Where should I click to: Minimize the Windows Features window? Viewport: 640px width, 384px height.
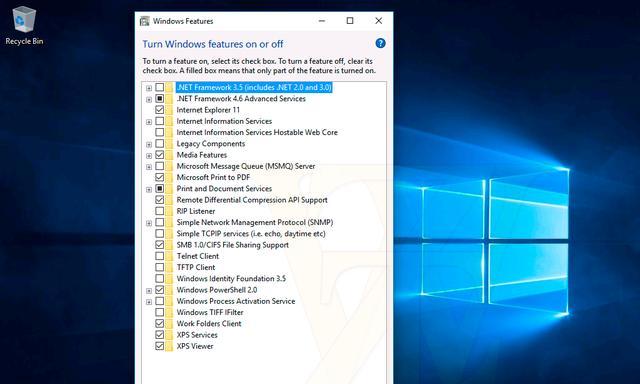(322, 21)
